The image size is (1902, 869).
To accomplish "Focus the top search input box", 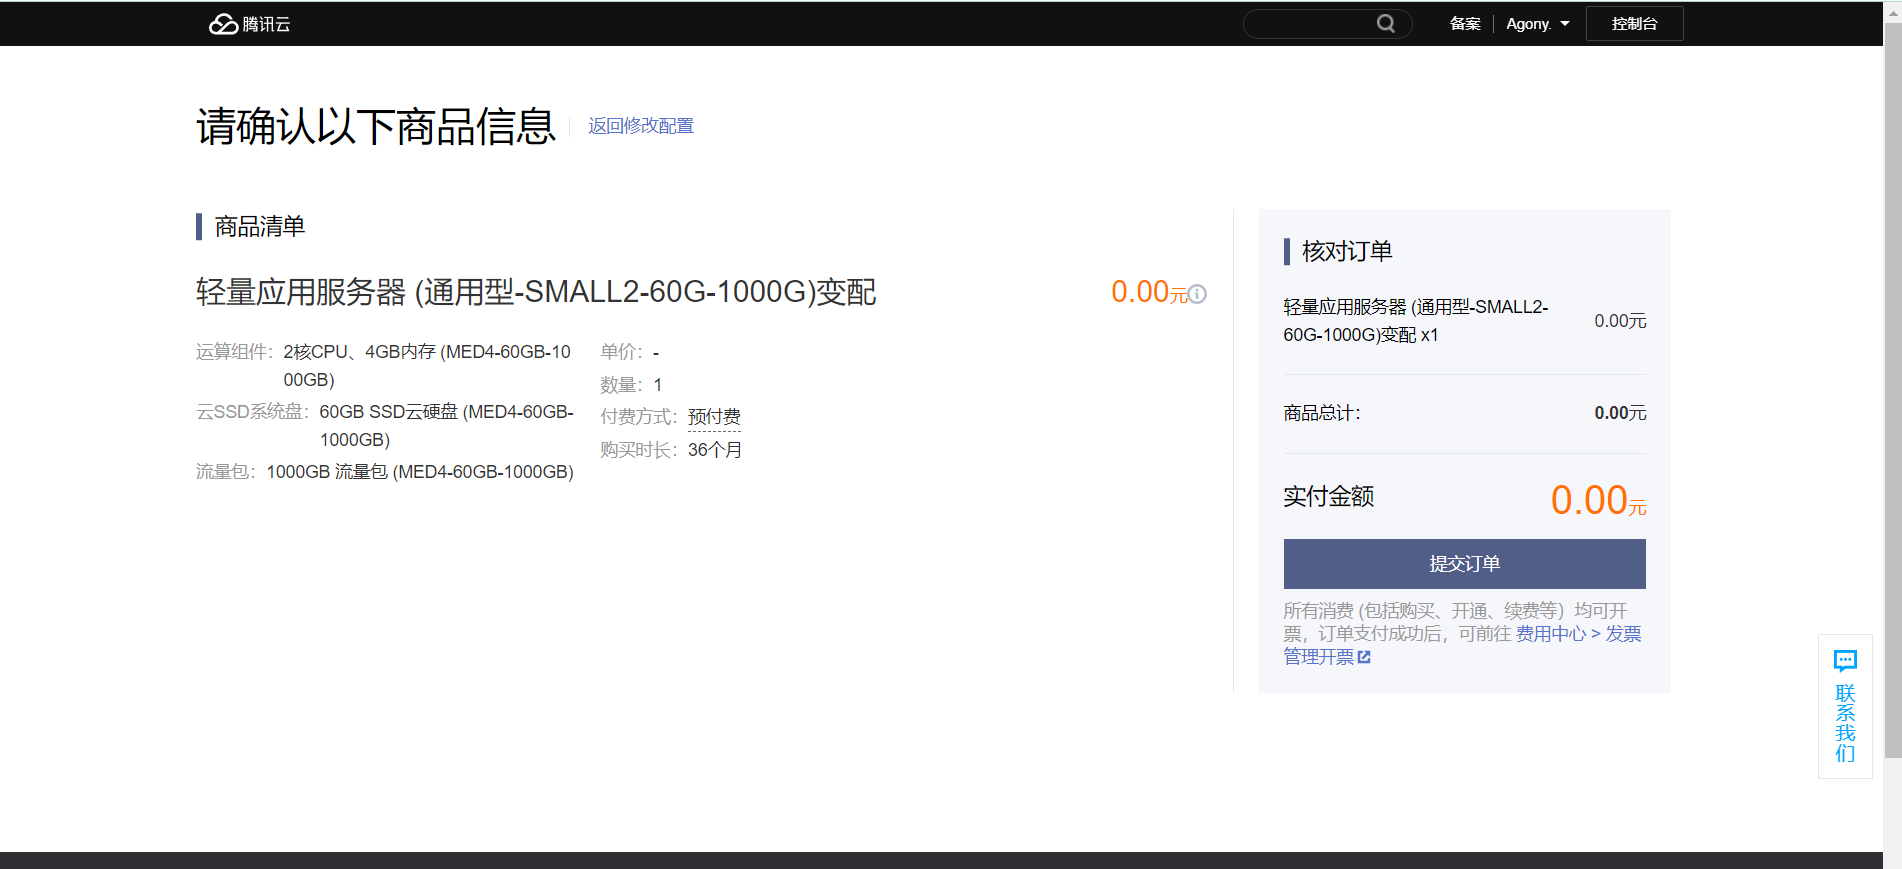I will click(1310, 24).
